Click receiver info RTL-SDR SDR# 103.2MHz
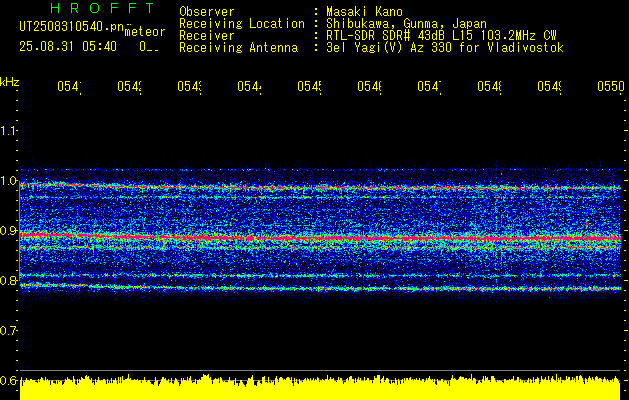 click(441, 36)
